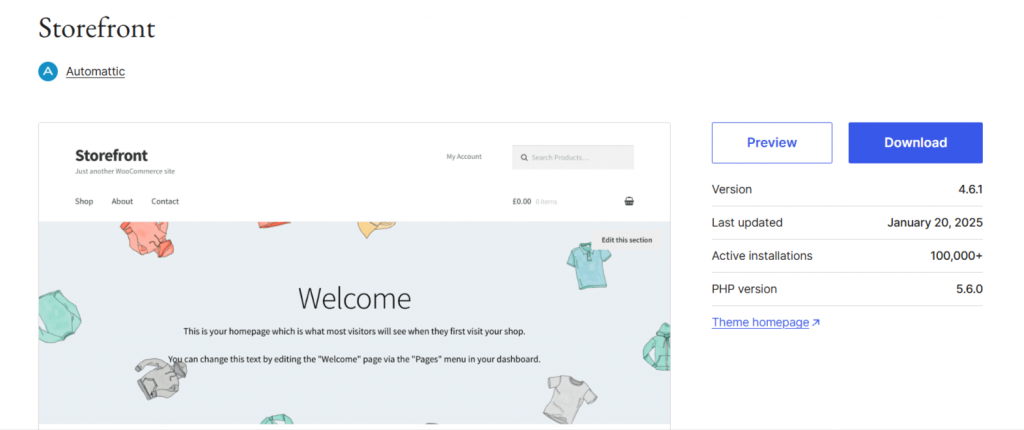
Task: Click the 'This is your homepage' sentence
Action: click(x=355, y=331)
